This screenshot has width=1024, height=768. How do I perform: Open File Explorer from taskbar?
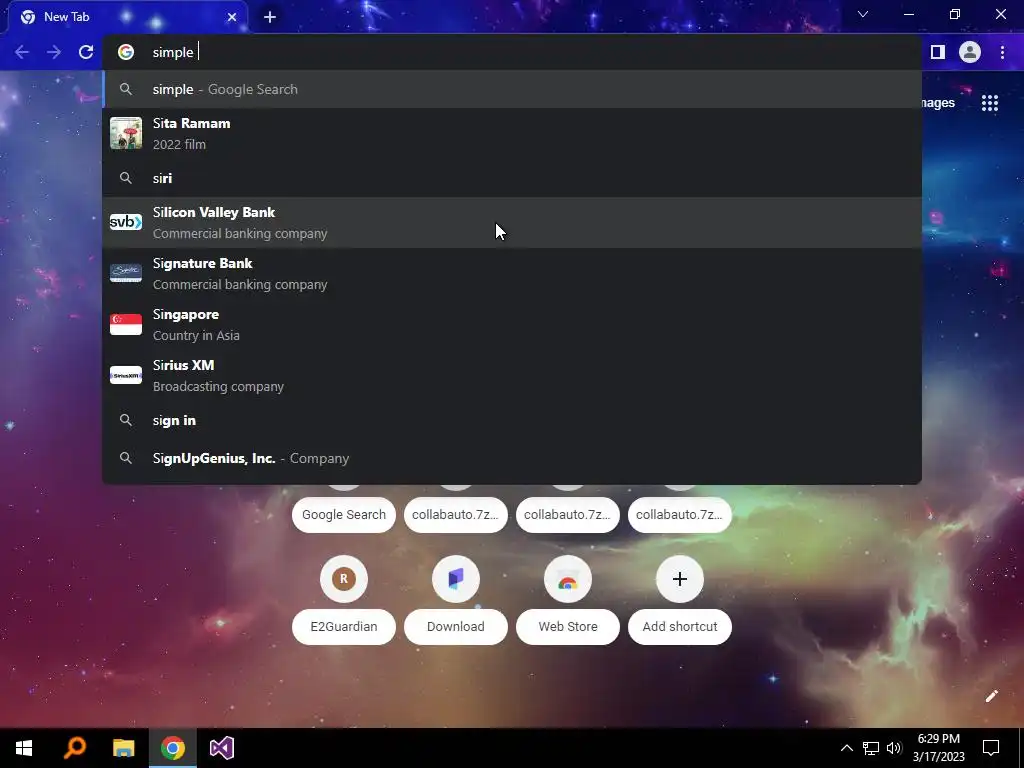point(123,748)
